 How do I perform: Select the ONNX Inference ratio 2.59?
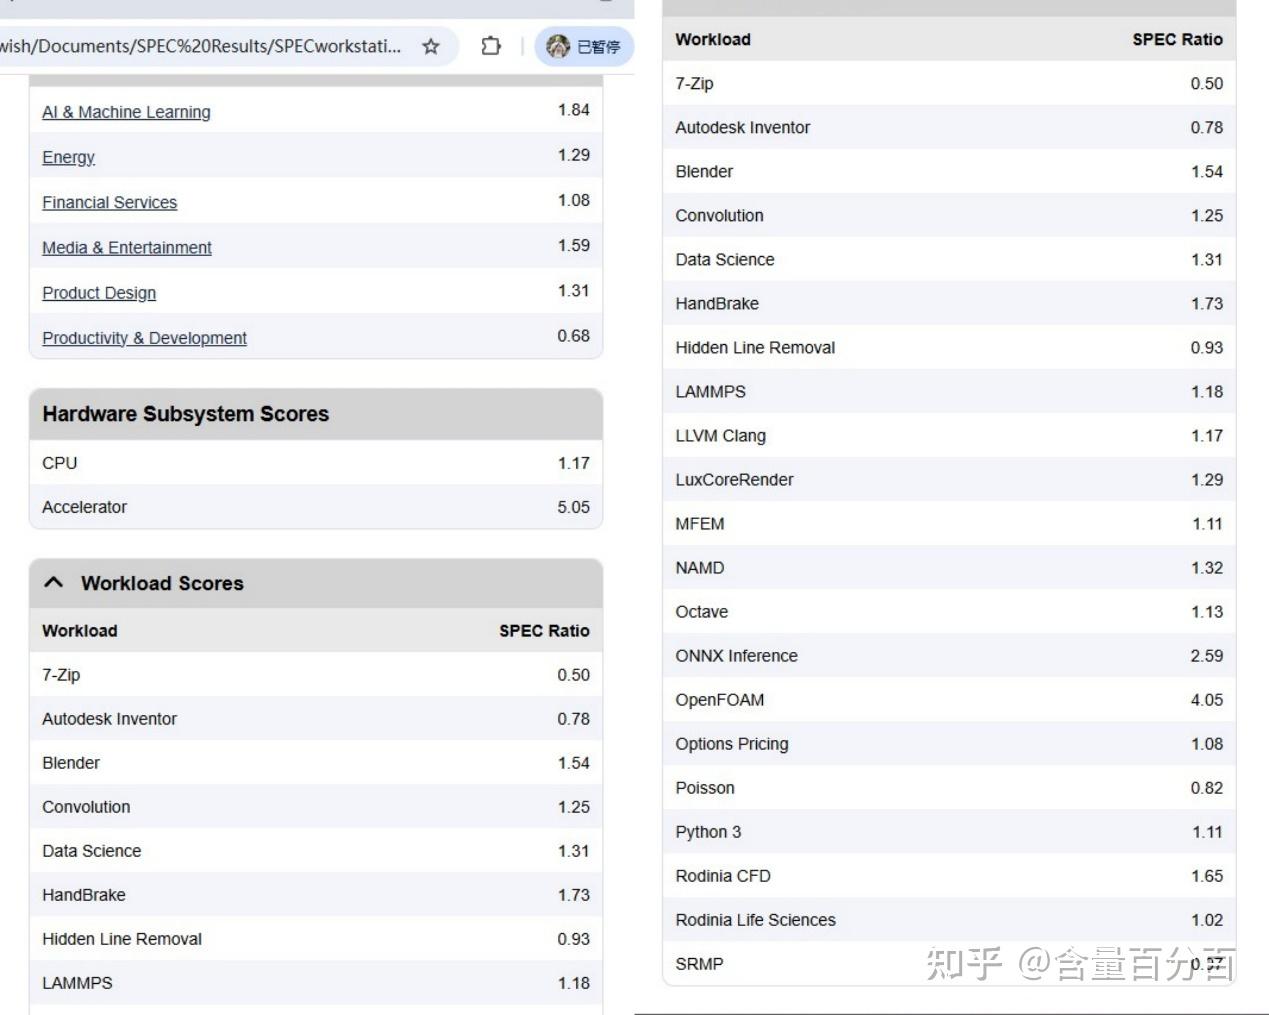[1206, 656]
